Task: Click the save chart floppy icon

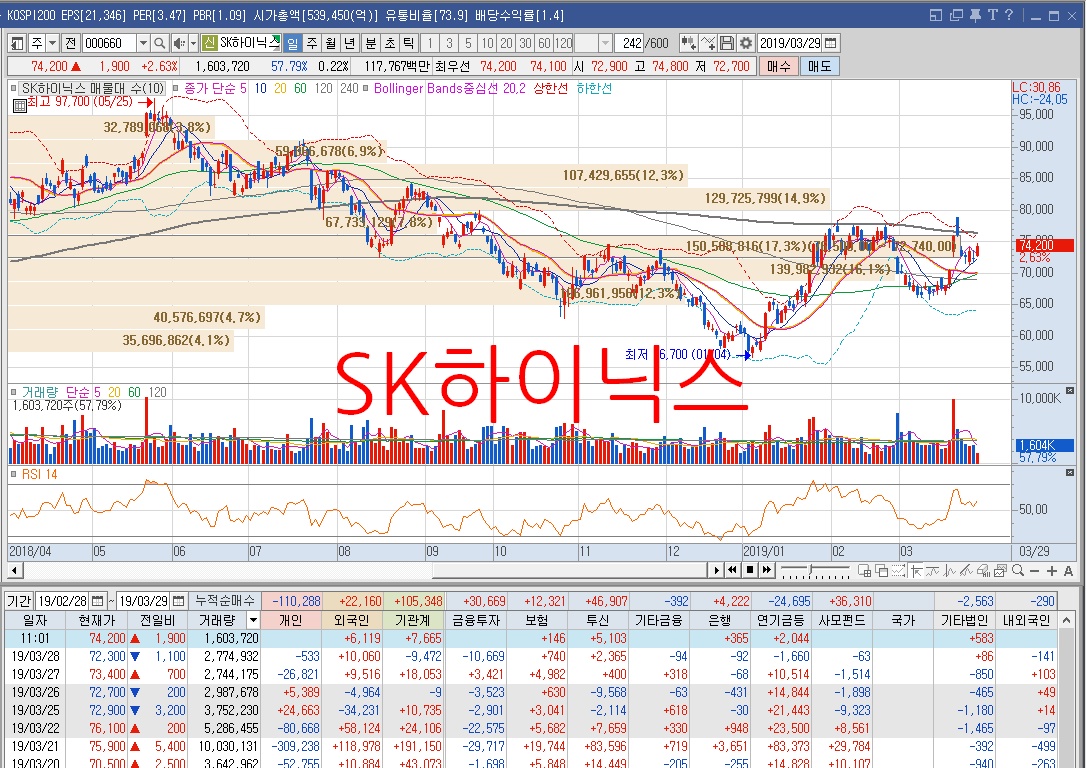Action: (x=727, y=43)
